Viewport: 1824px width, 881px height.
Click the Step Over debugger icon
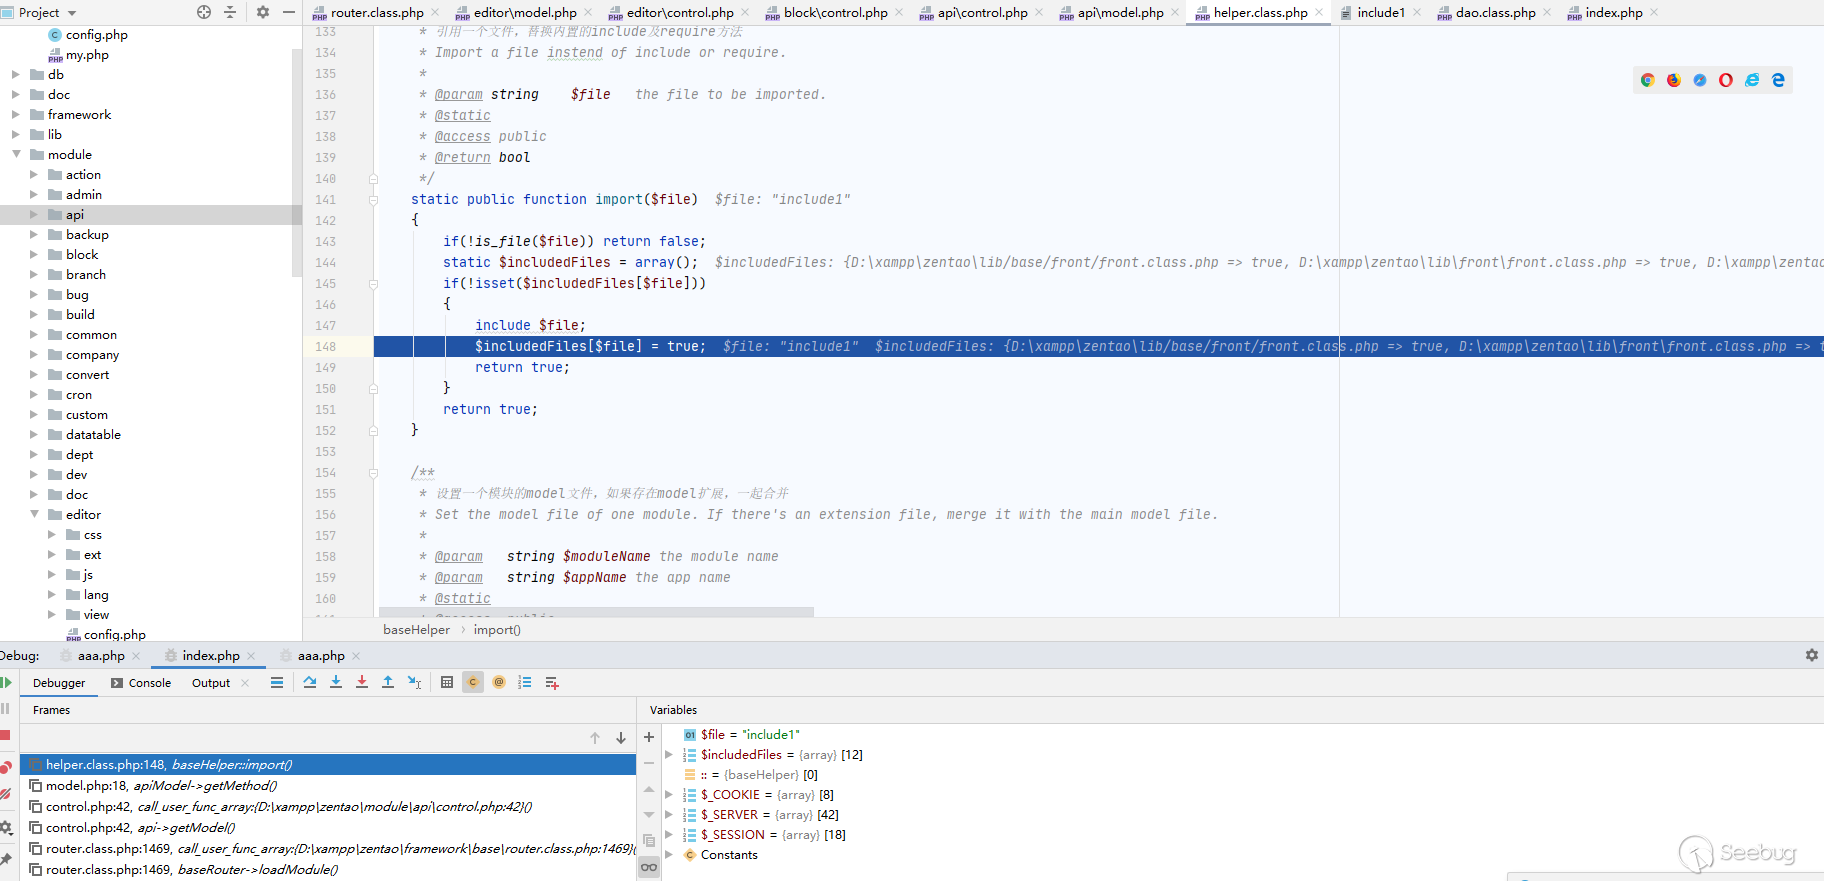tap(310, 682)
